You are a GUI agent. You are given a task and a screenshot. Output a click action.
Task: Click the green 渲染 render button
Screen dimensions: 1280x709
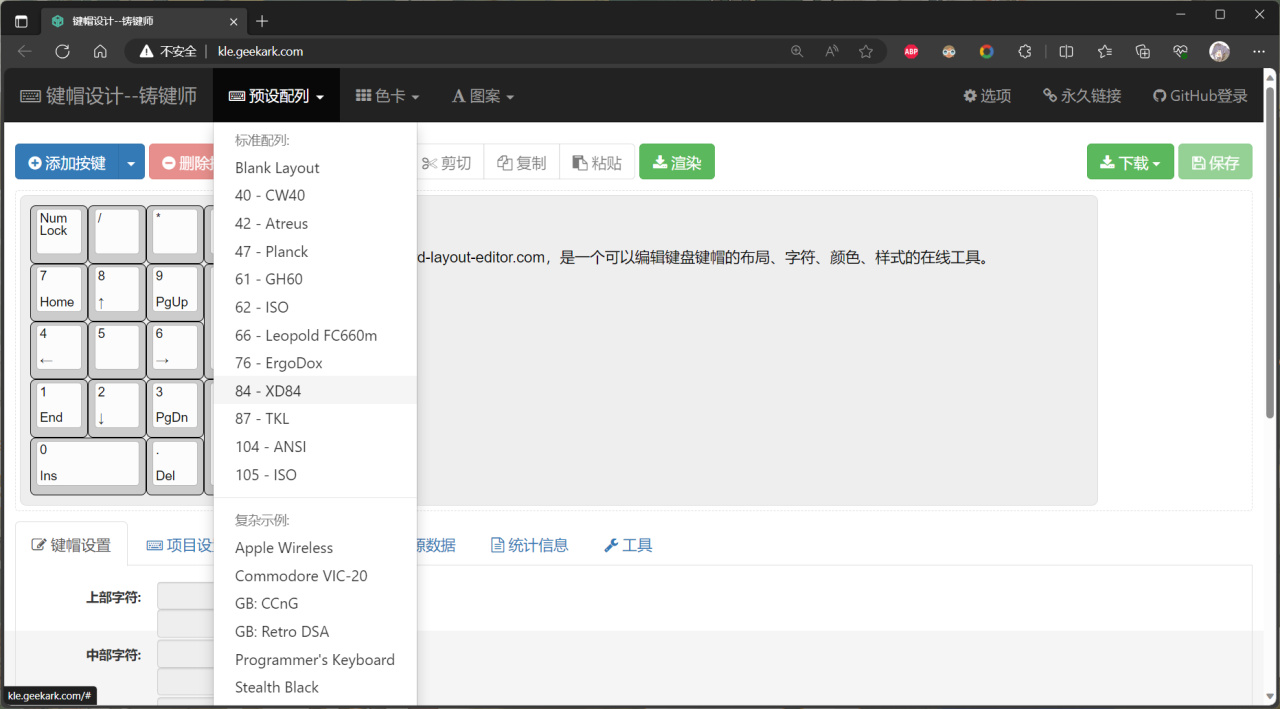[x=677, y=162]
